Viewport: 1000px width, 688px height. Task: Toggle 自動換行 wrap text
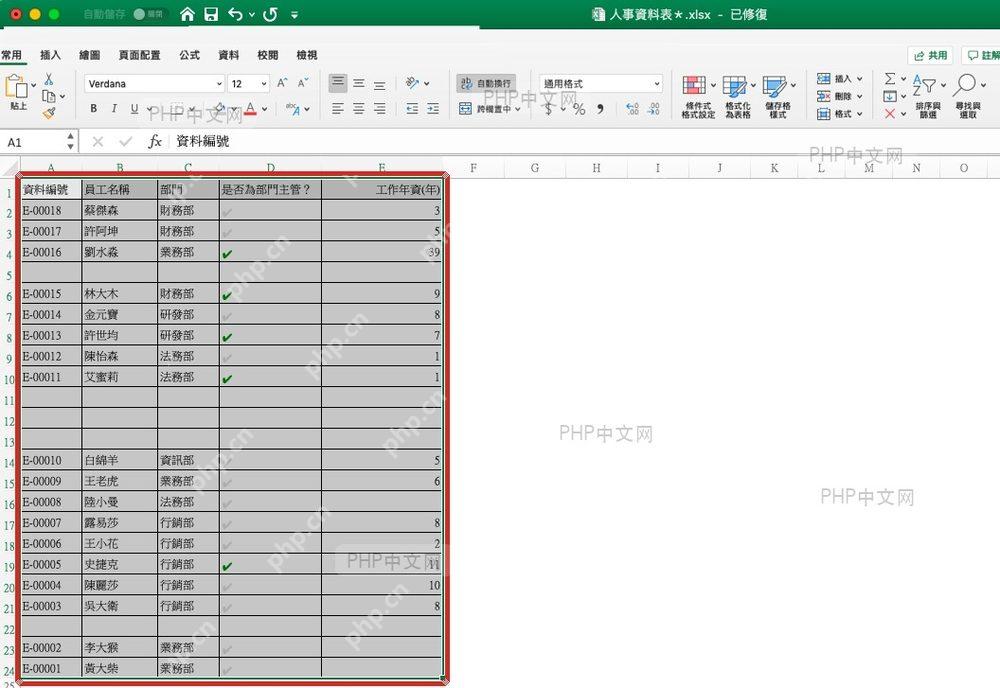tap(486, 83)
